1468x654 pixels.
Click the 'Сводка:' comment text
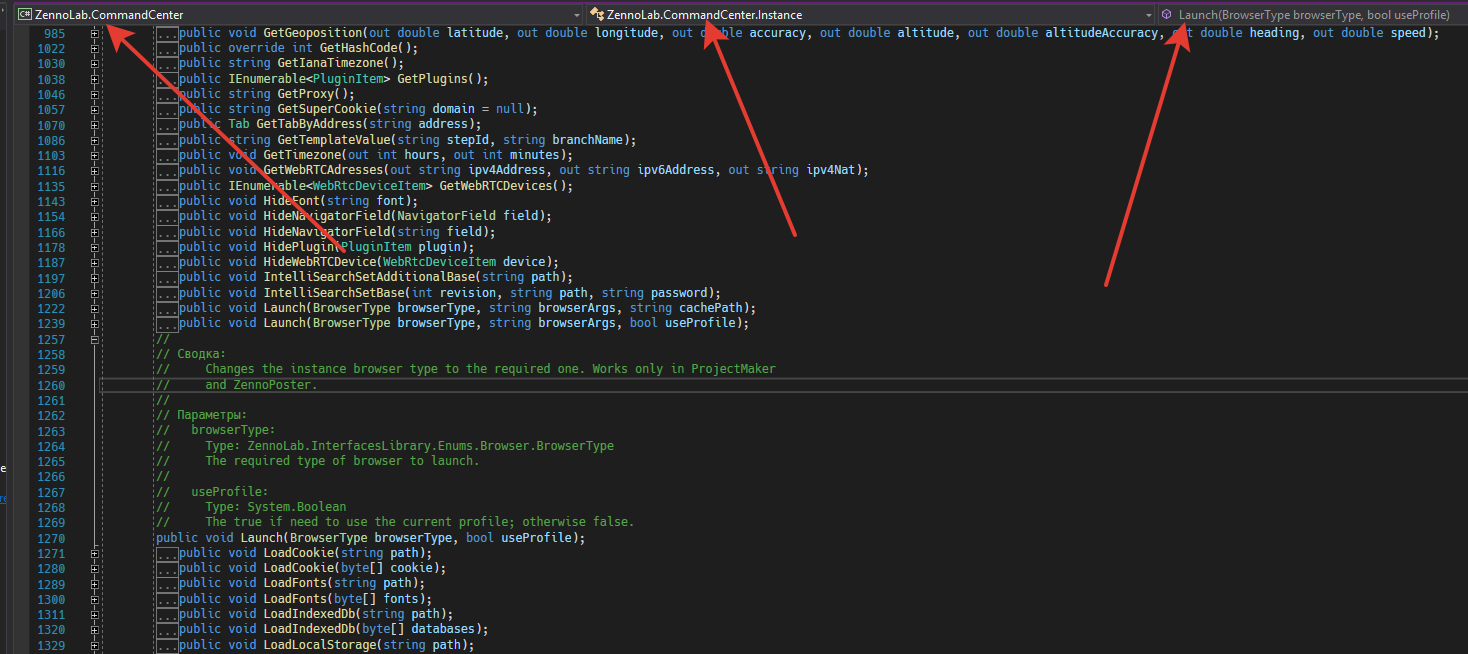click(201, 354)
